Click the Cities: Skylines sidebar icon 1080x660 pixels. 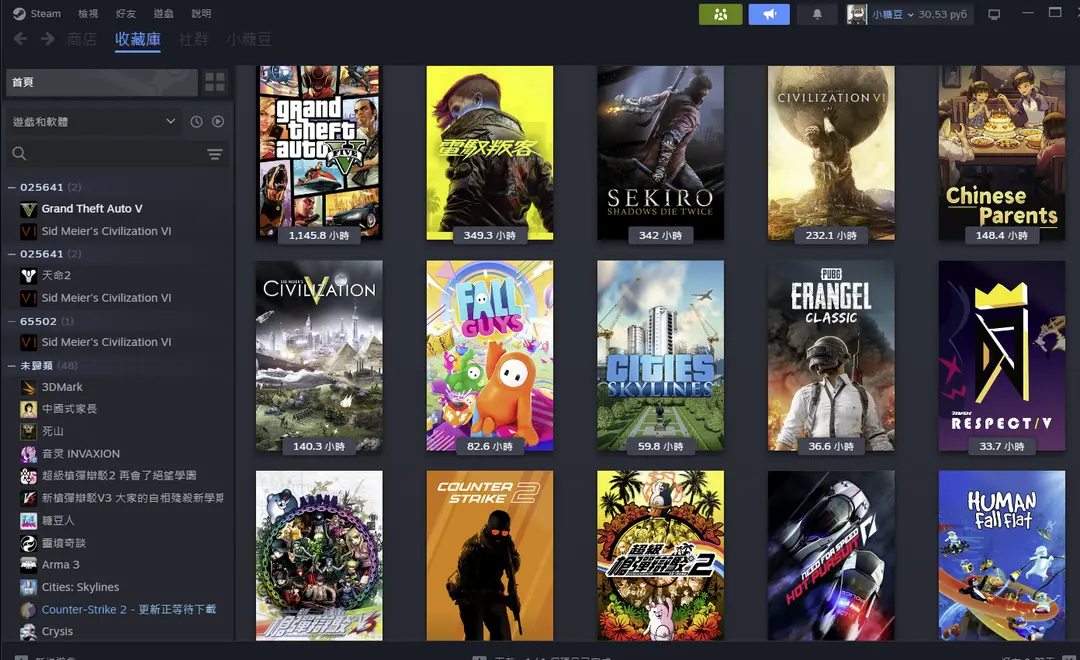tap(28, 587)
